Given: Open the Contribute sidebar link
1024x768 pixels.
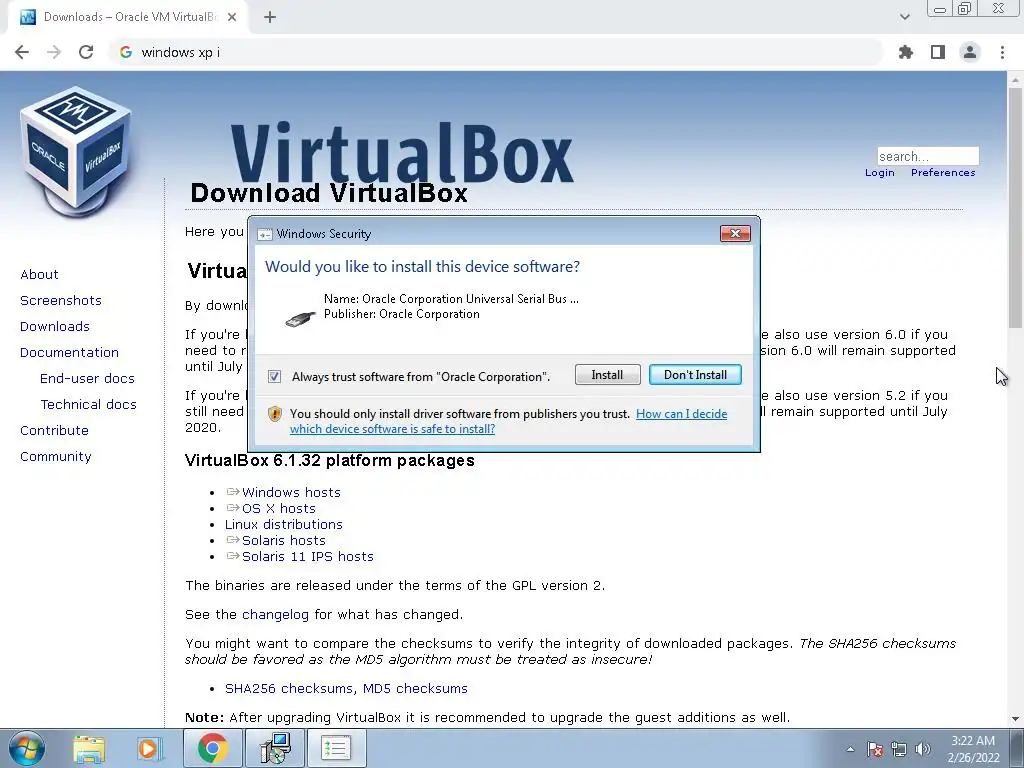Looking at the screenshot, I should (x=54, y=431).
